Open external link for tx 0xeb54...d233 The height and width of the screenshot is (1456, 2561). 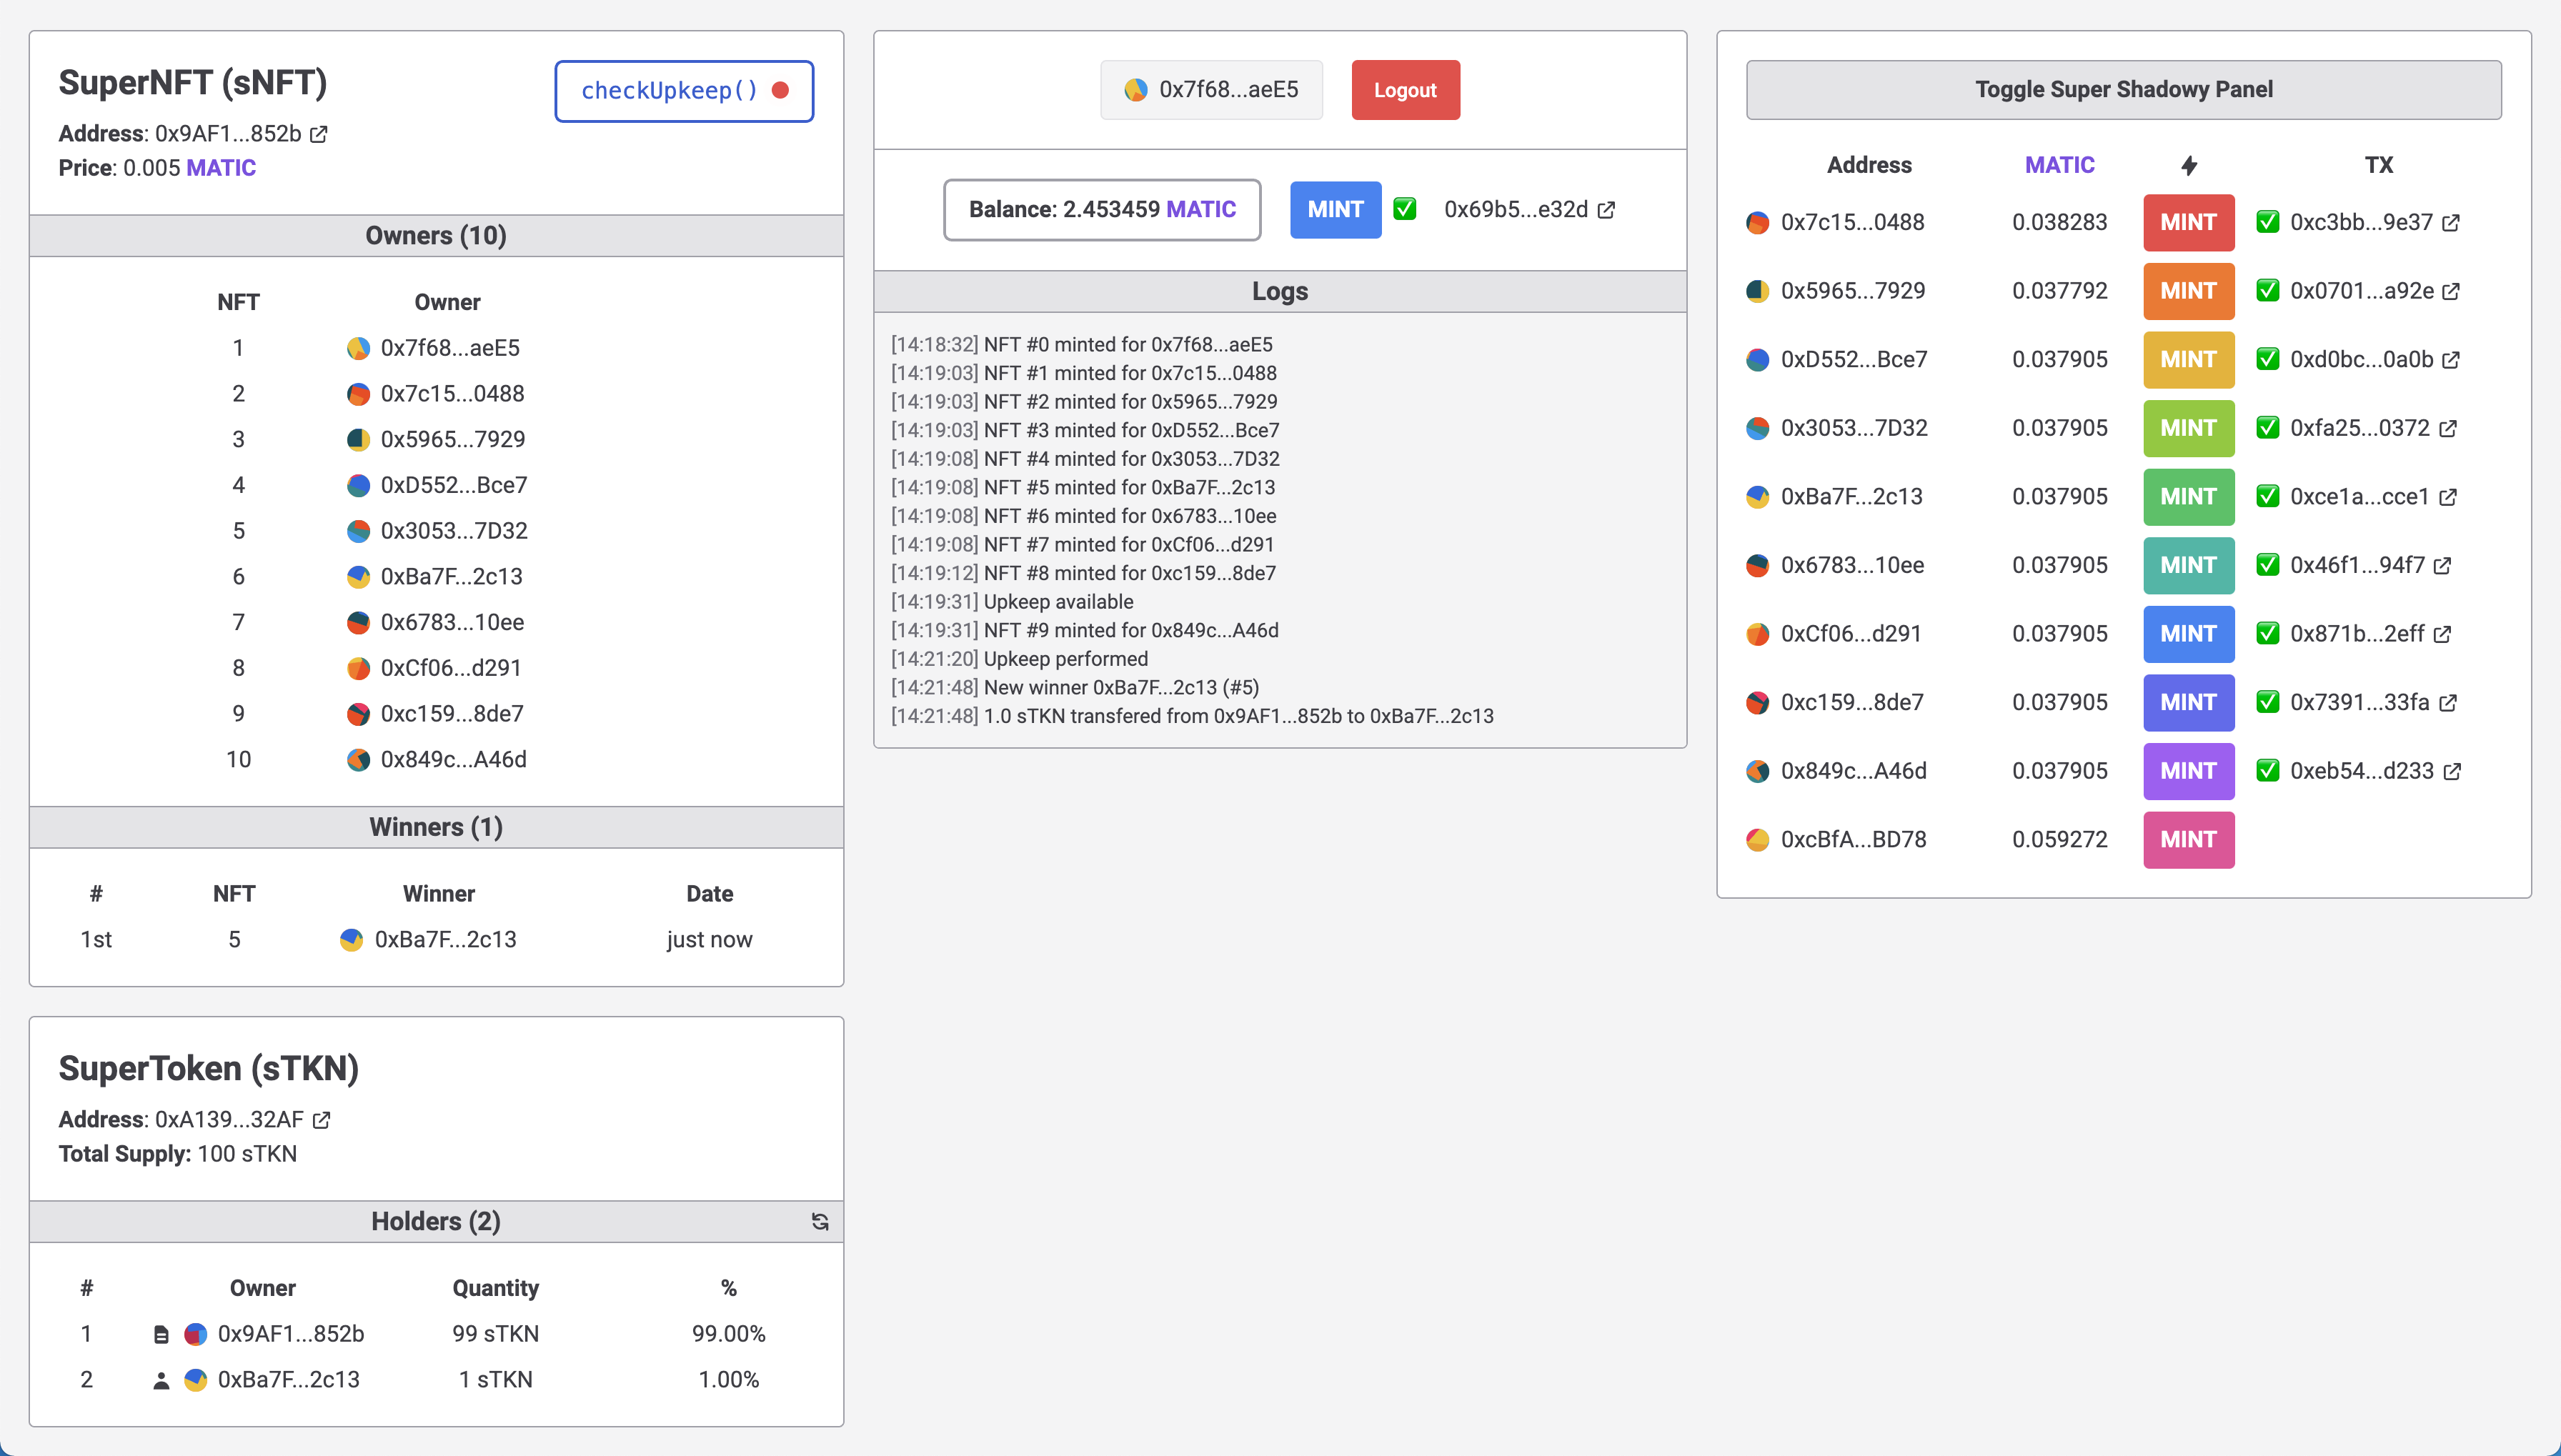(2452, 772)
